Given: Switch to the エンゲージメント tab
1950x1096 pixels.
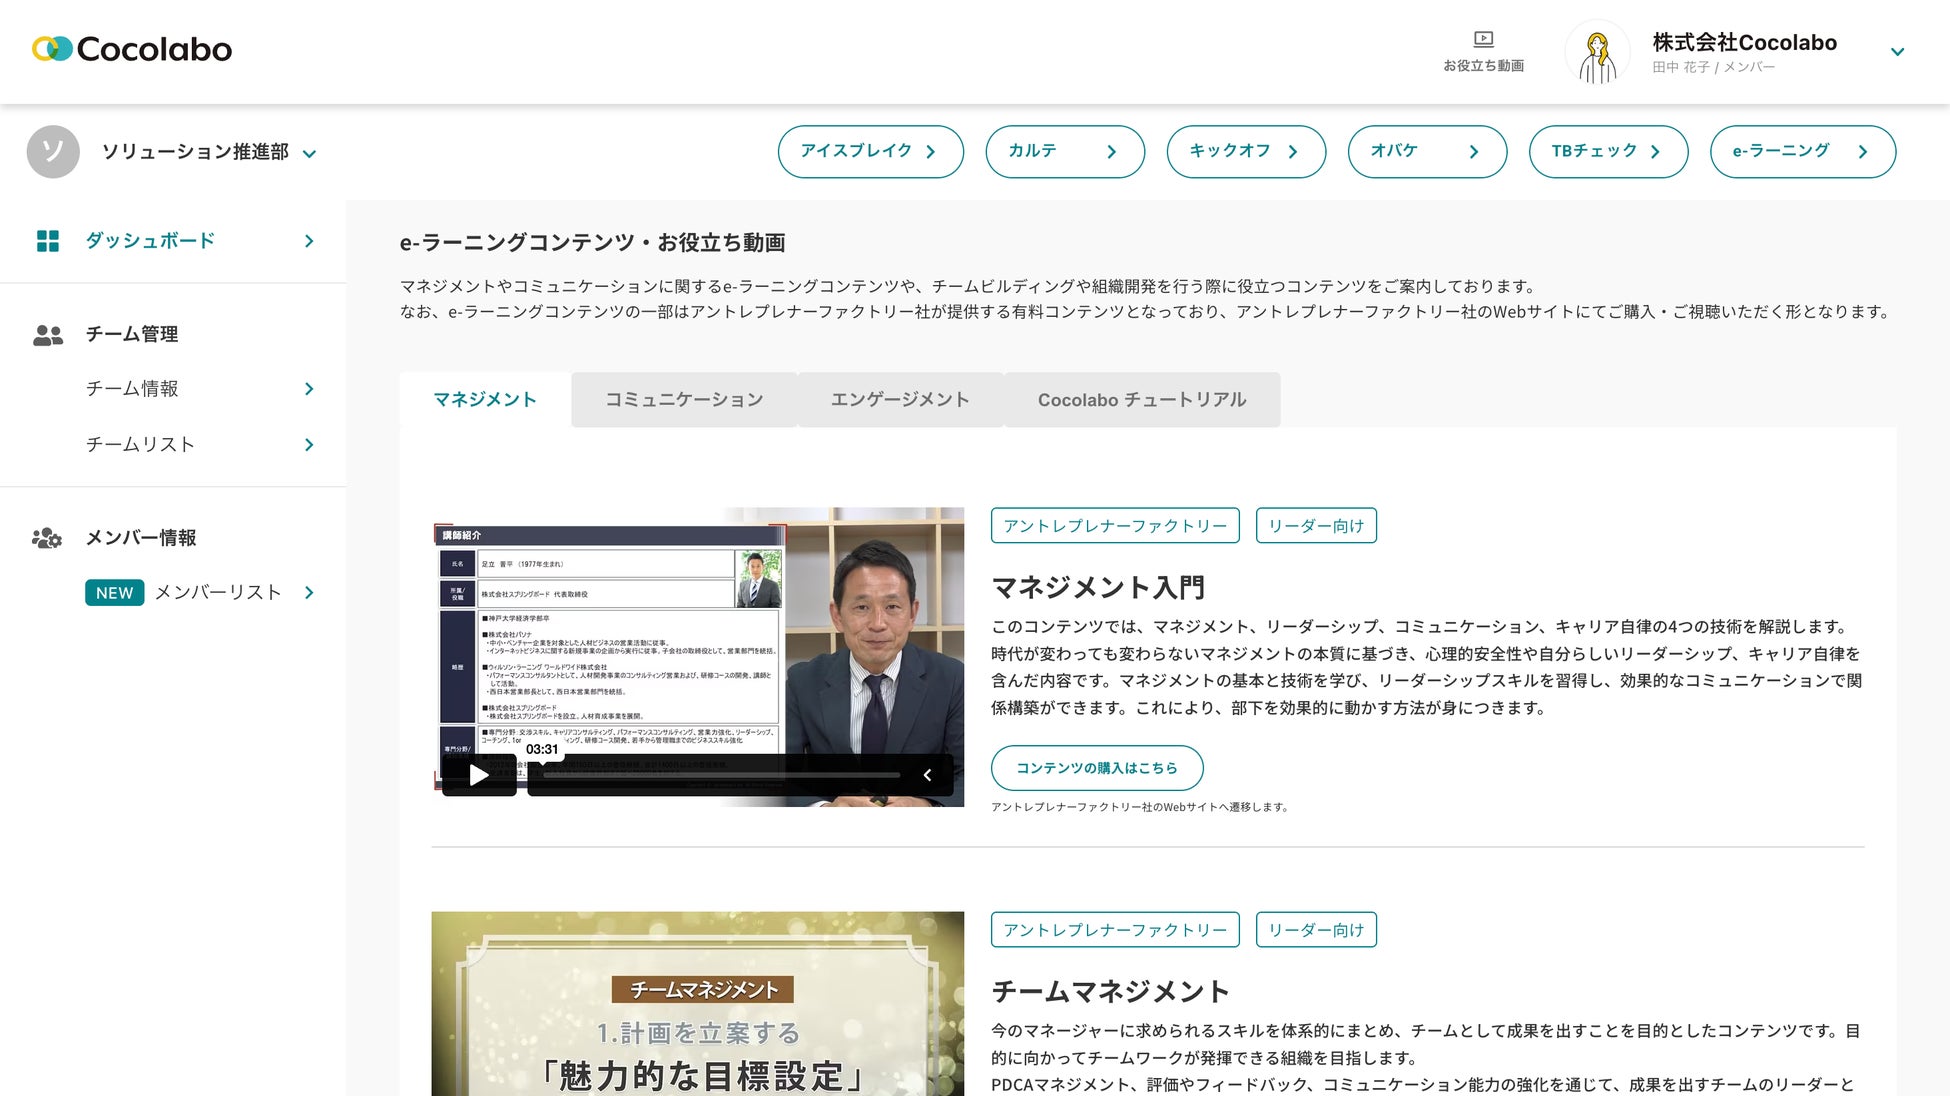Looking at the screenshot, I should click(900, 400).
